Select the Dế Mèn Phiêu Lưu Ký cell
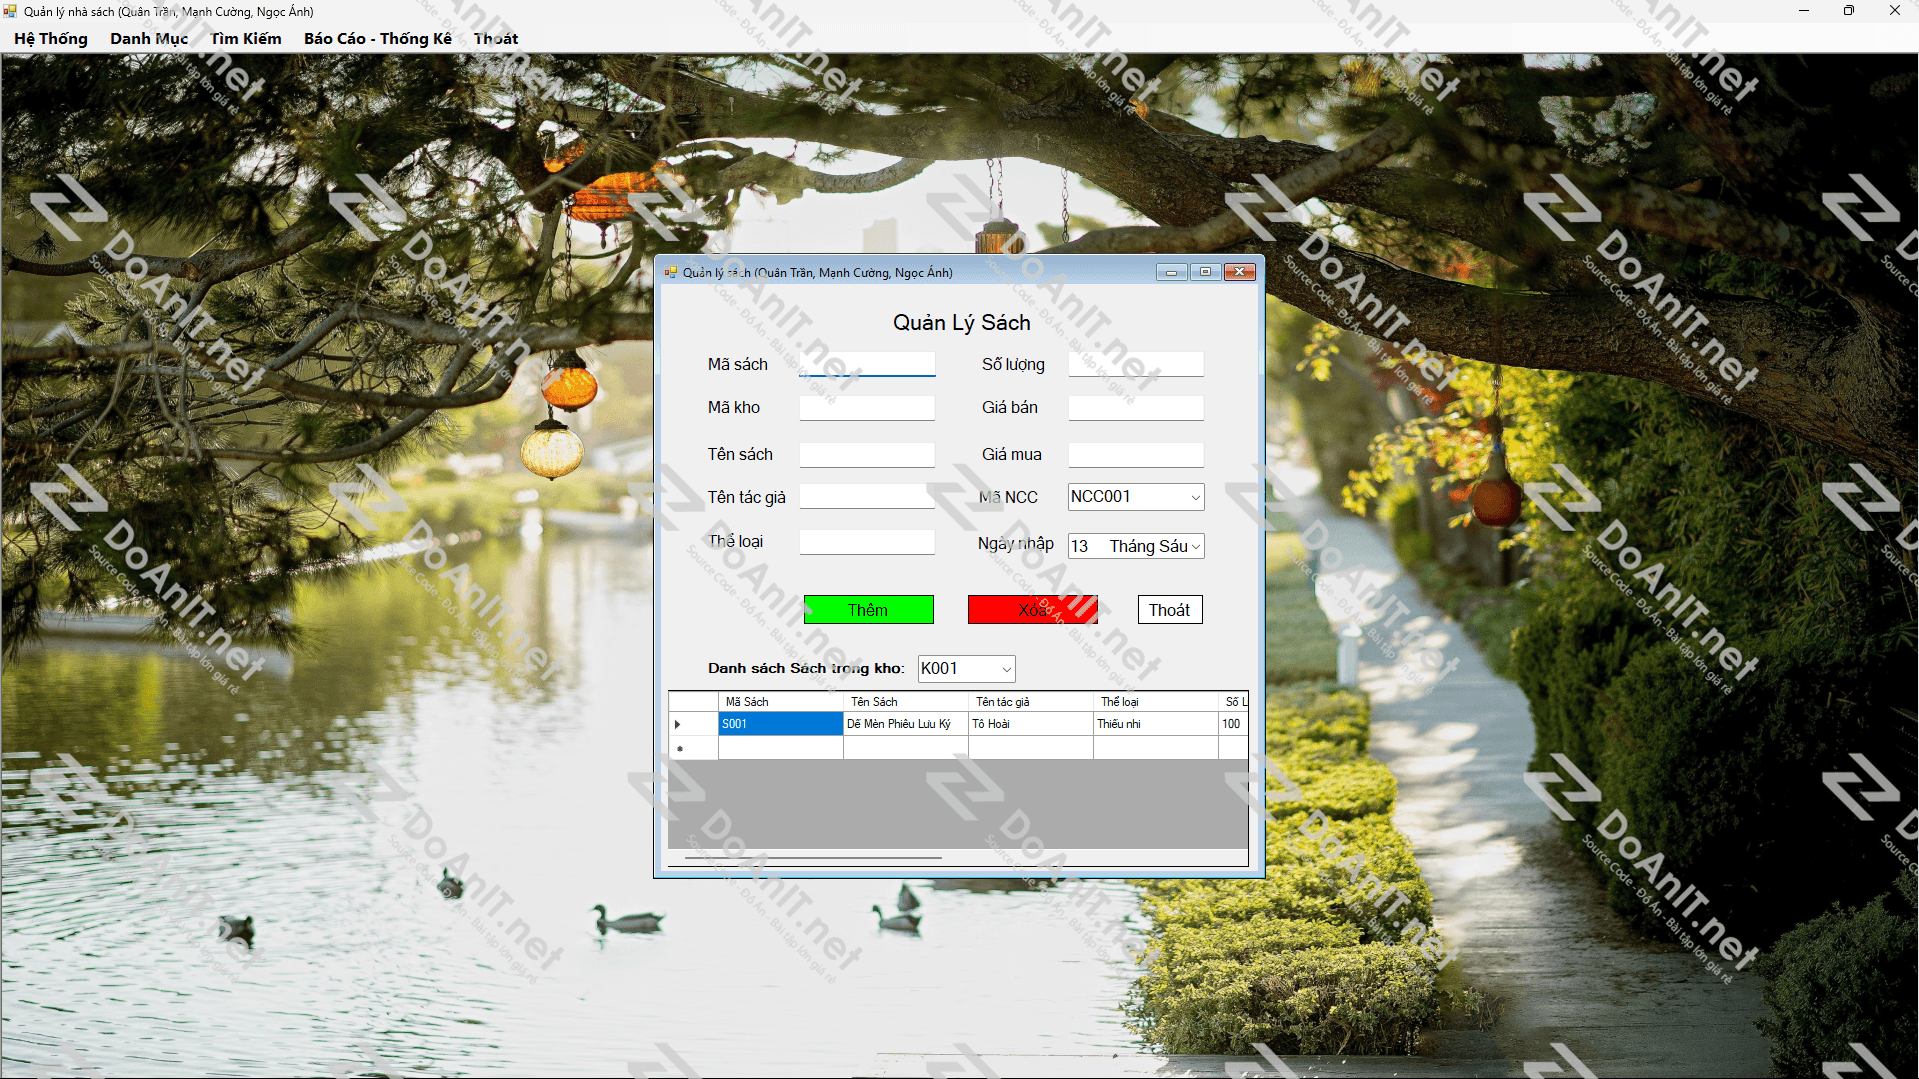This screenshot has height=1079, width=1919. click(x=905, y=724)
